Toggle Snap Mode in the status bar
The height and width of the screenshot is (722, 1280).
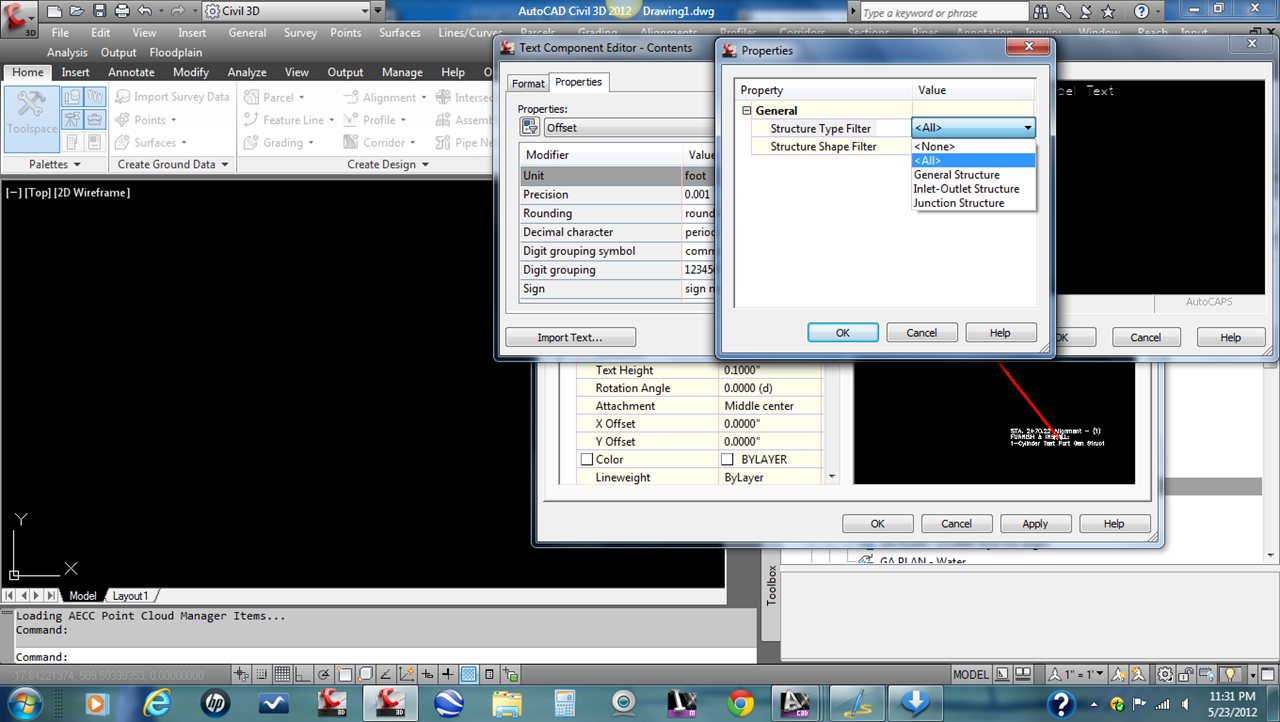coord(261,675)
